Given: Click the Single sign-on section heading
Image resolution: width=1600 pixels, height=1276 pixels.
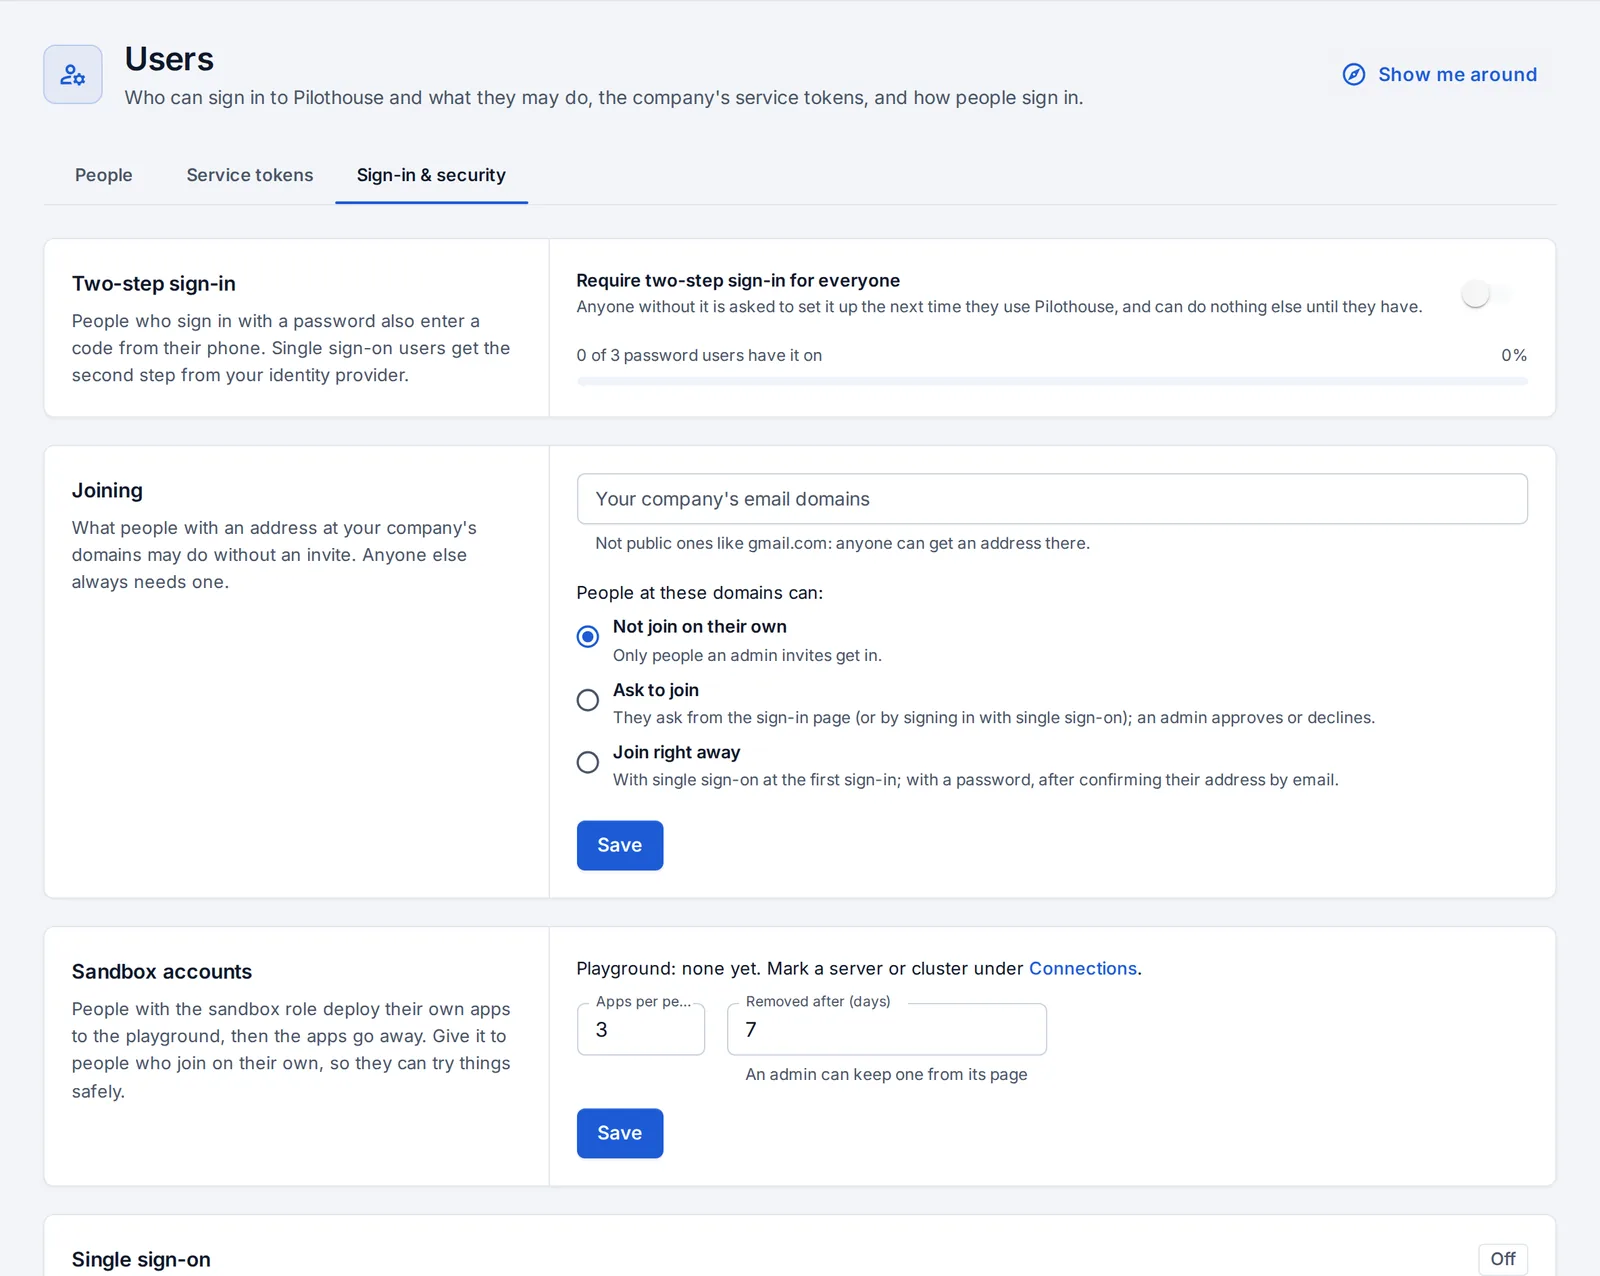Looking at the screenshot, I should 141,1260.
